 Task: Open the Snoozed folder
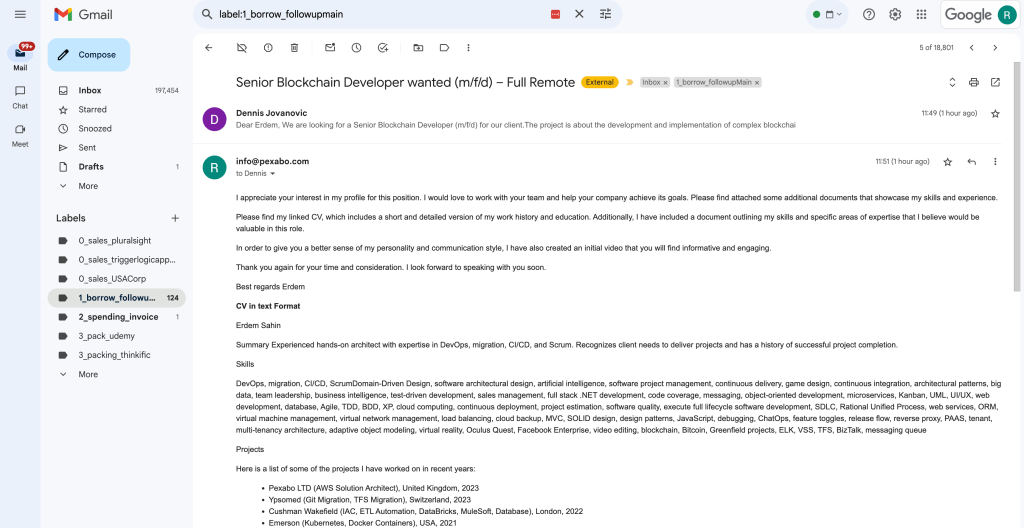pyautogui.click(x=116, y=129)
